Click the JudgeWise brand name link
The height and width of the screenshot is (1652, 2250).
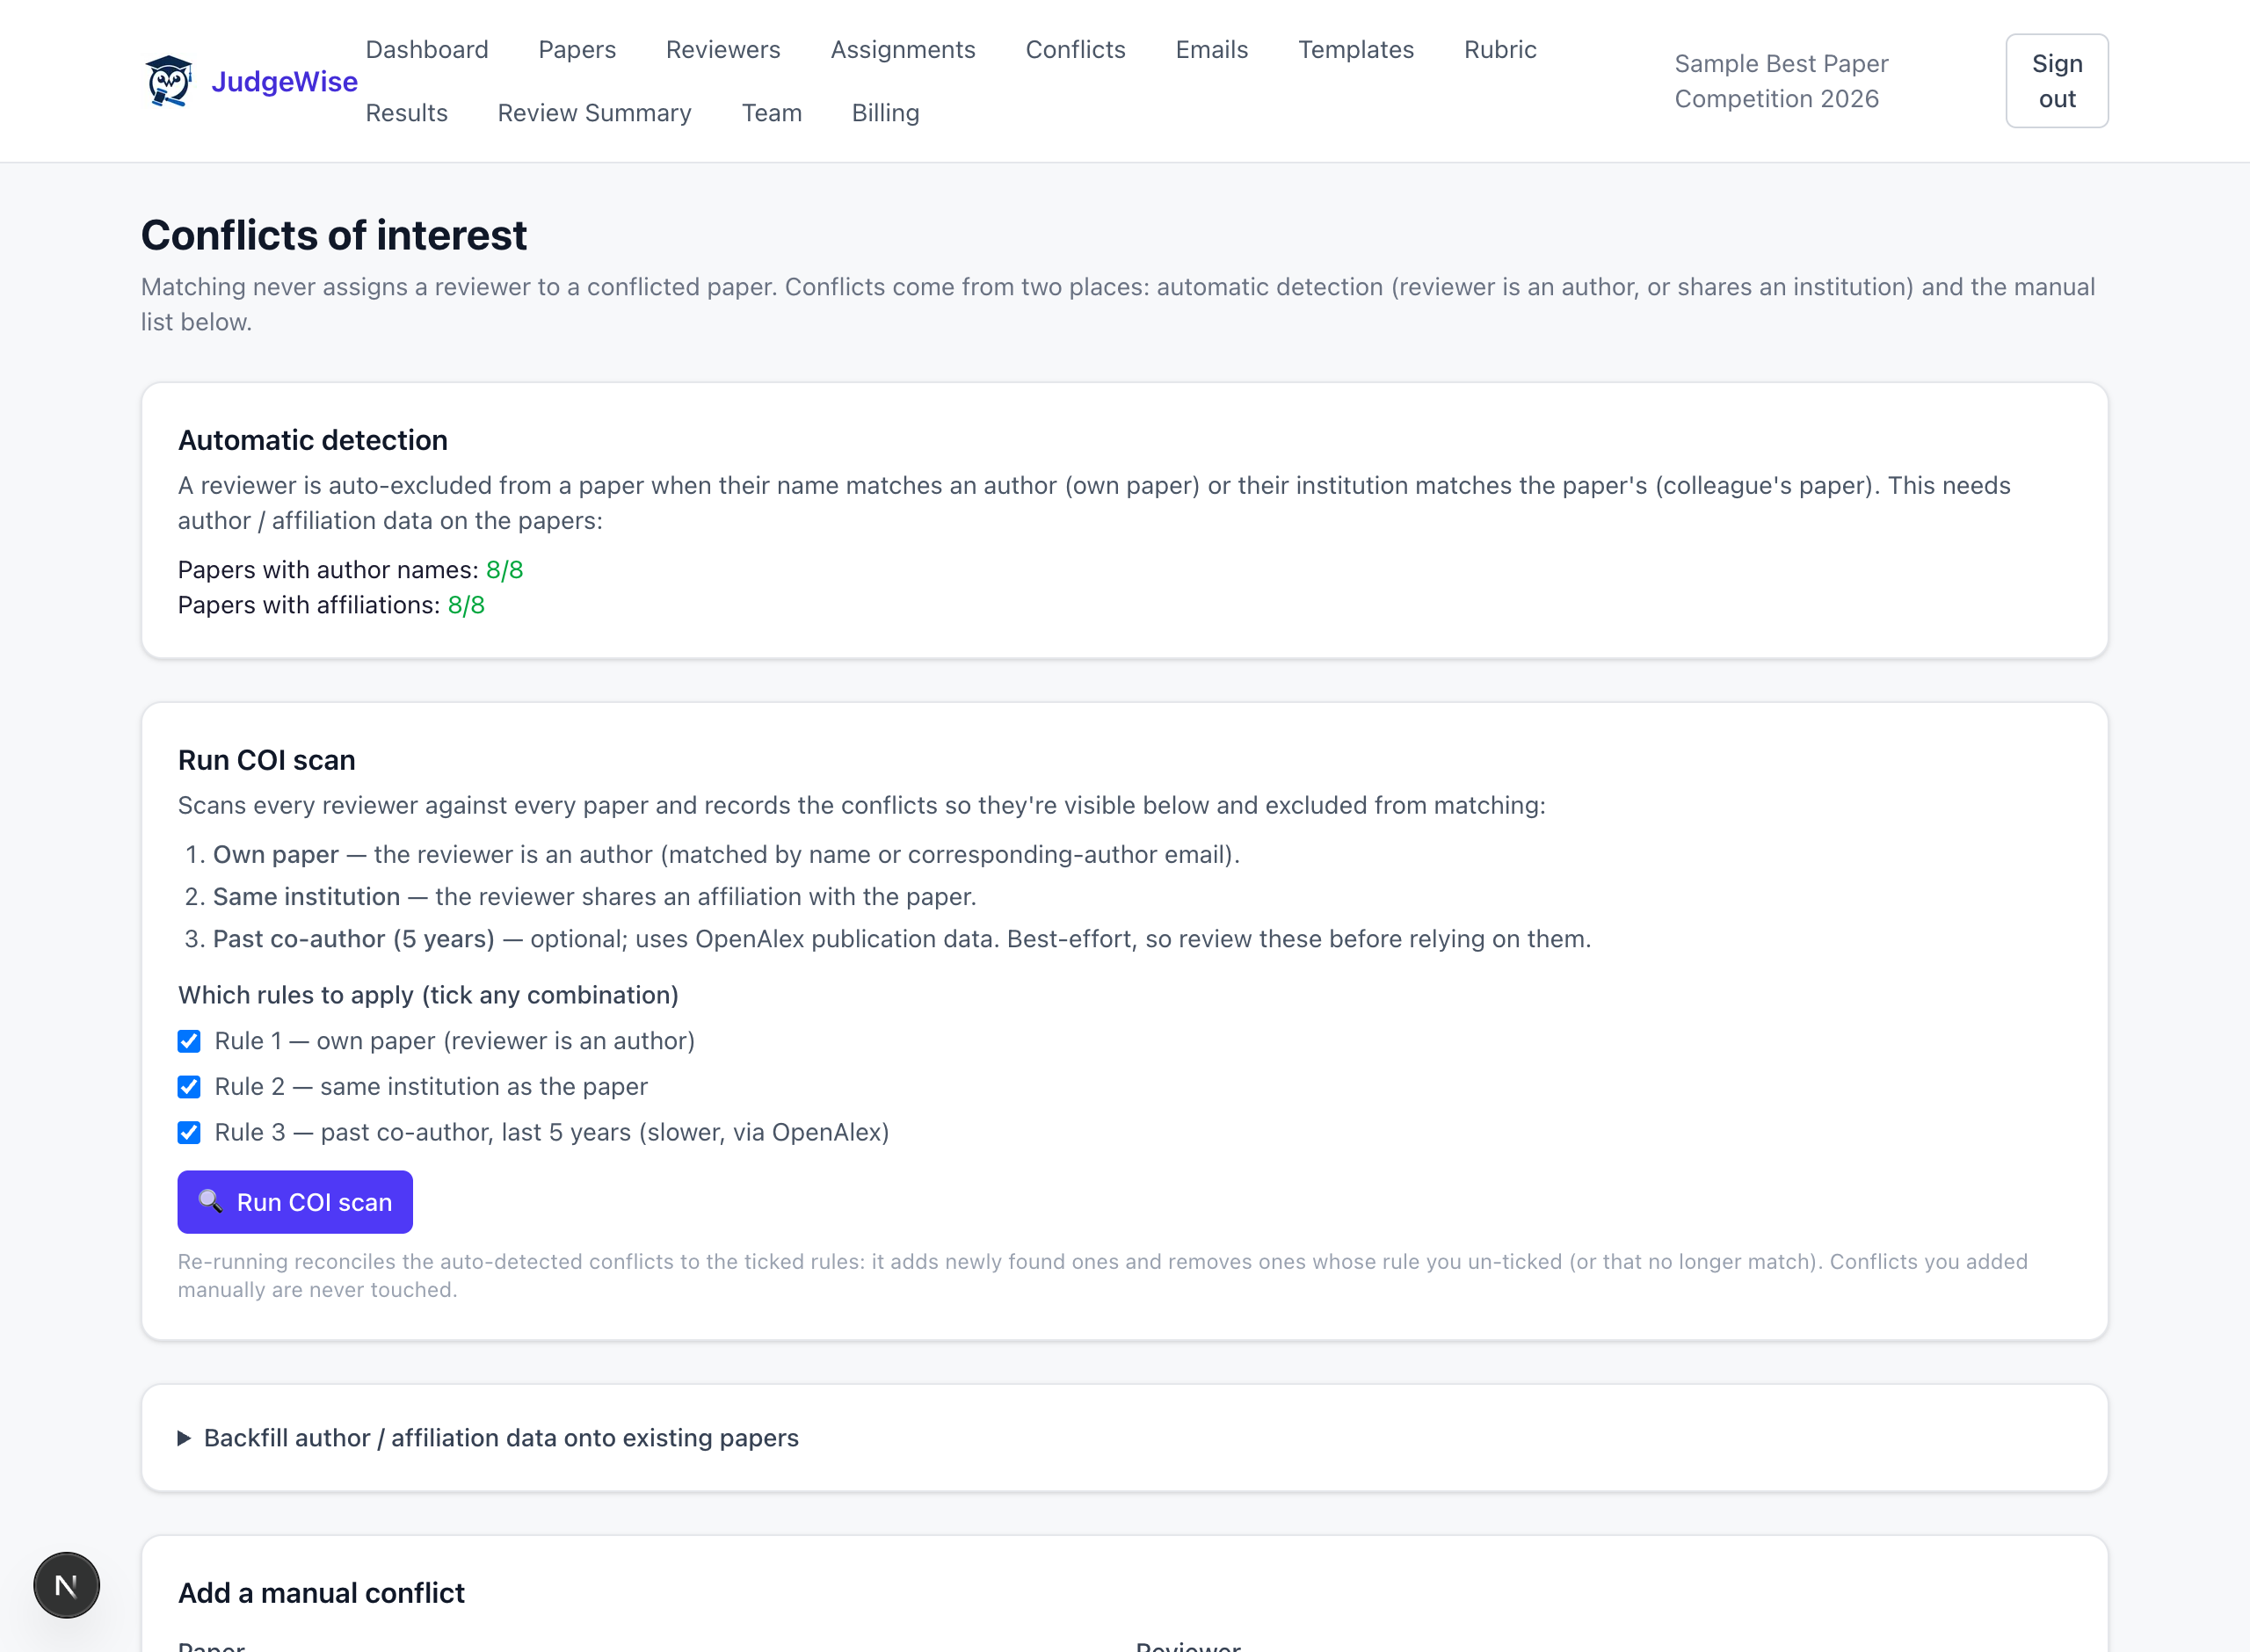[x=284, y=81]
